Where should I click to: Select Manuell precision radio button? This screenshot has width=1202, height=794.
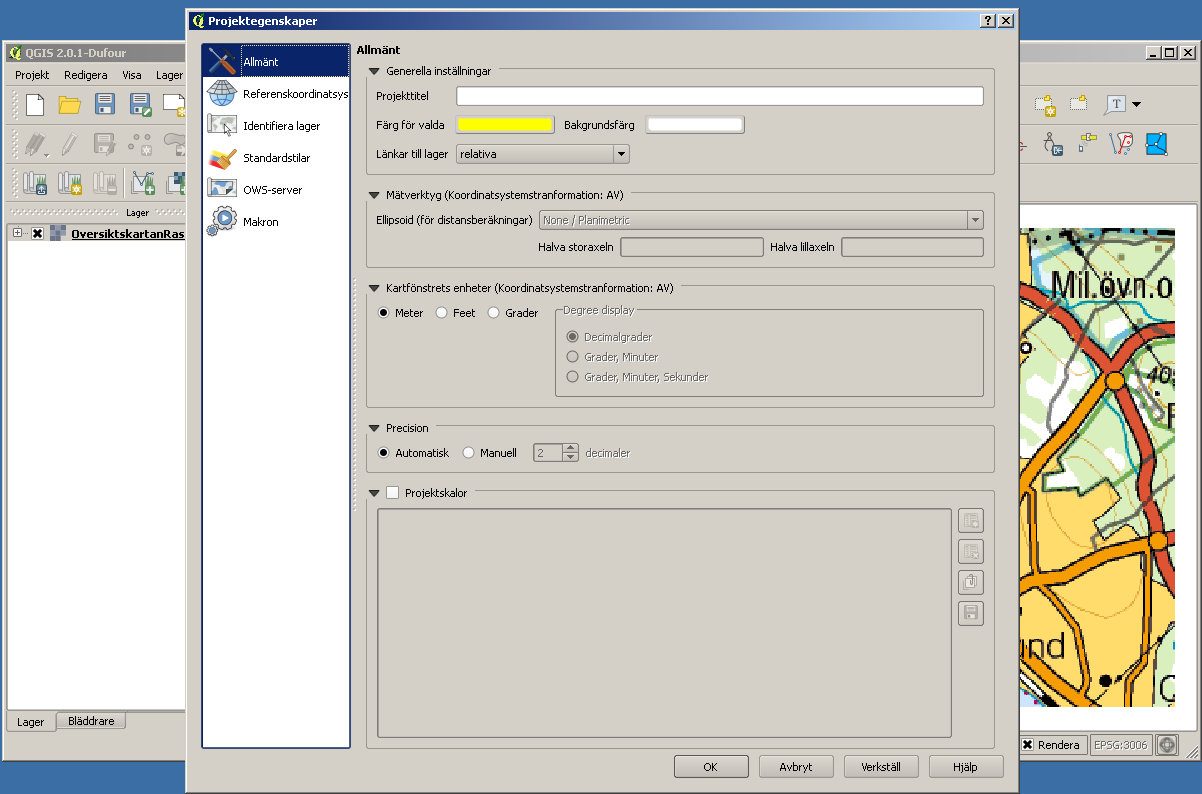click(469, 453)
